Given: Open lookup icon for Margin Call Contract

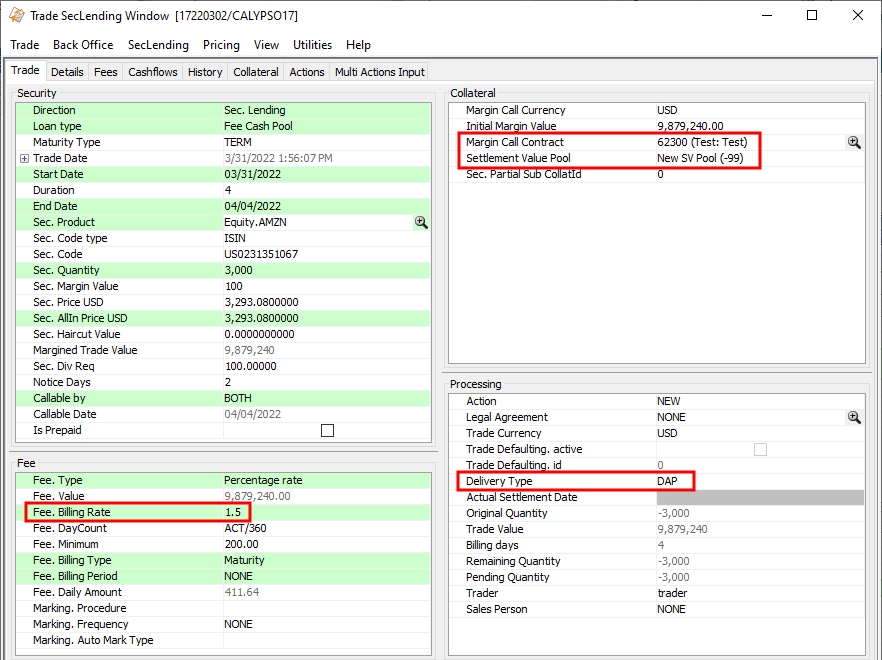Looking at the screenshot, I should coord(854,142).
